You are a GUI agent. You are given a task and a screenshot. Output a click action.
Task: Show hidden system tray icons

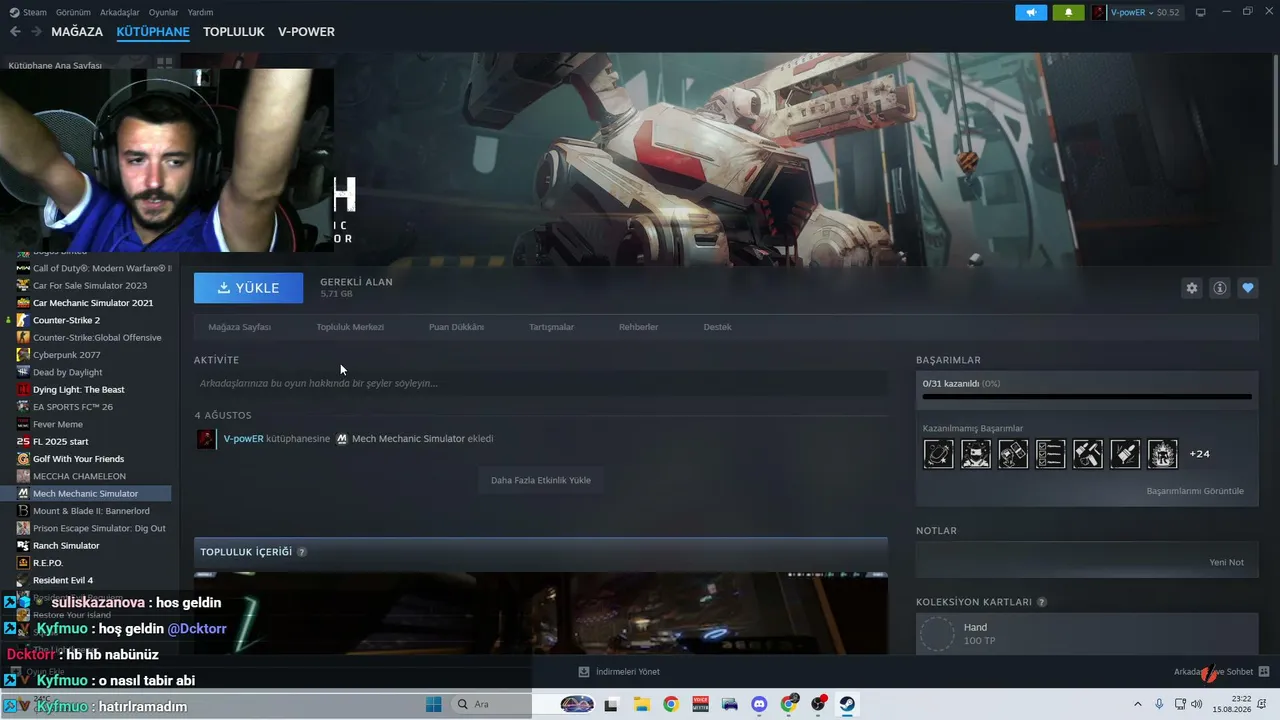tap(1139, 704)
